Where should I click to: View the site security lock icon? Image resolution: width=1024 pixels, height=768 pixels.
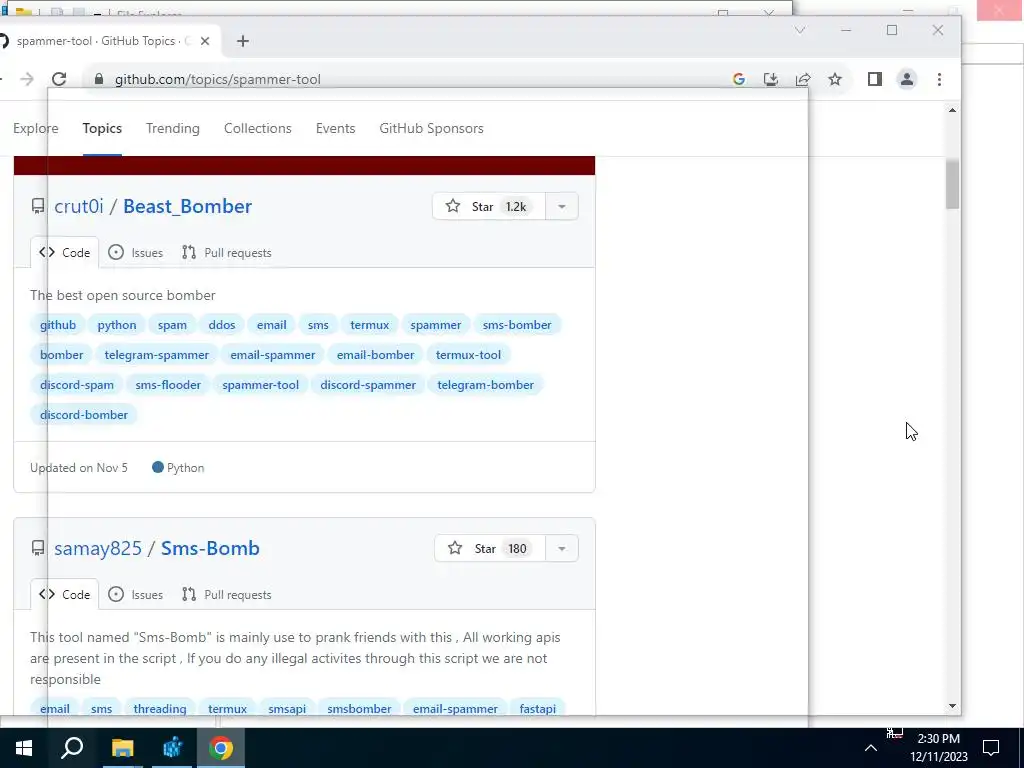pyautogui.click(x=99, y=79)
